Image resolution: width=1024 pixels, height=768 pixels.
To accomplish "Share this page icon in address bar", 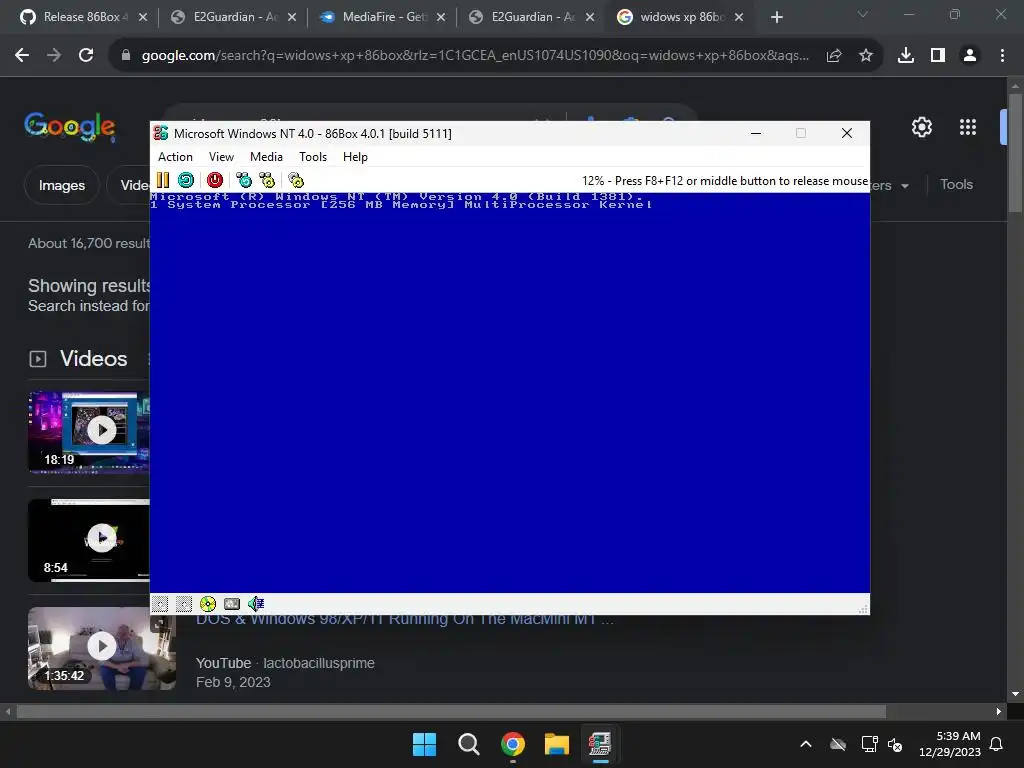I will pos(834,56).
